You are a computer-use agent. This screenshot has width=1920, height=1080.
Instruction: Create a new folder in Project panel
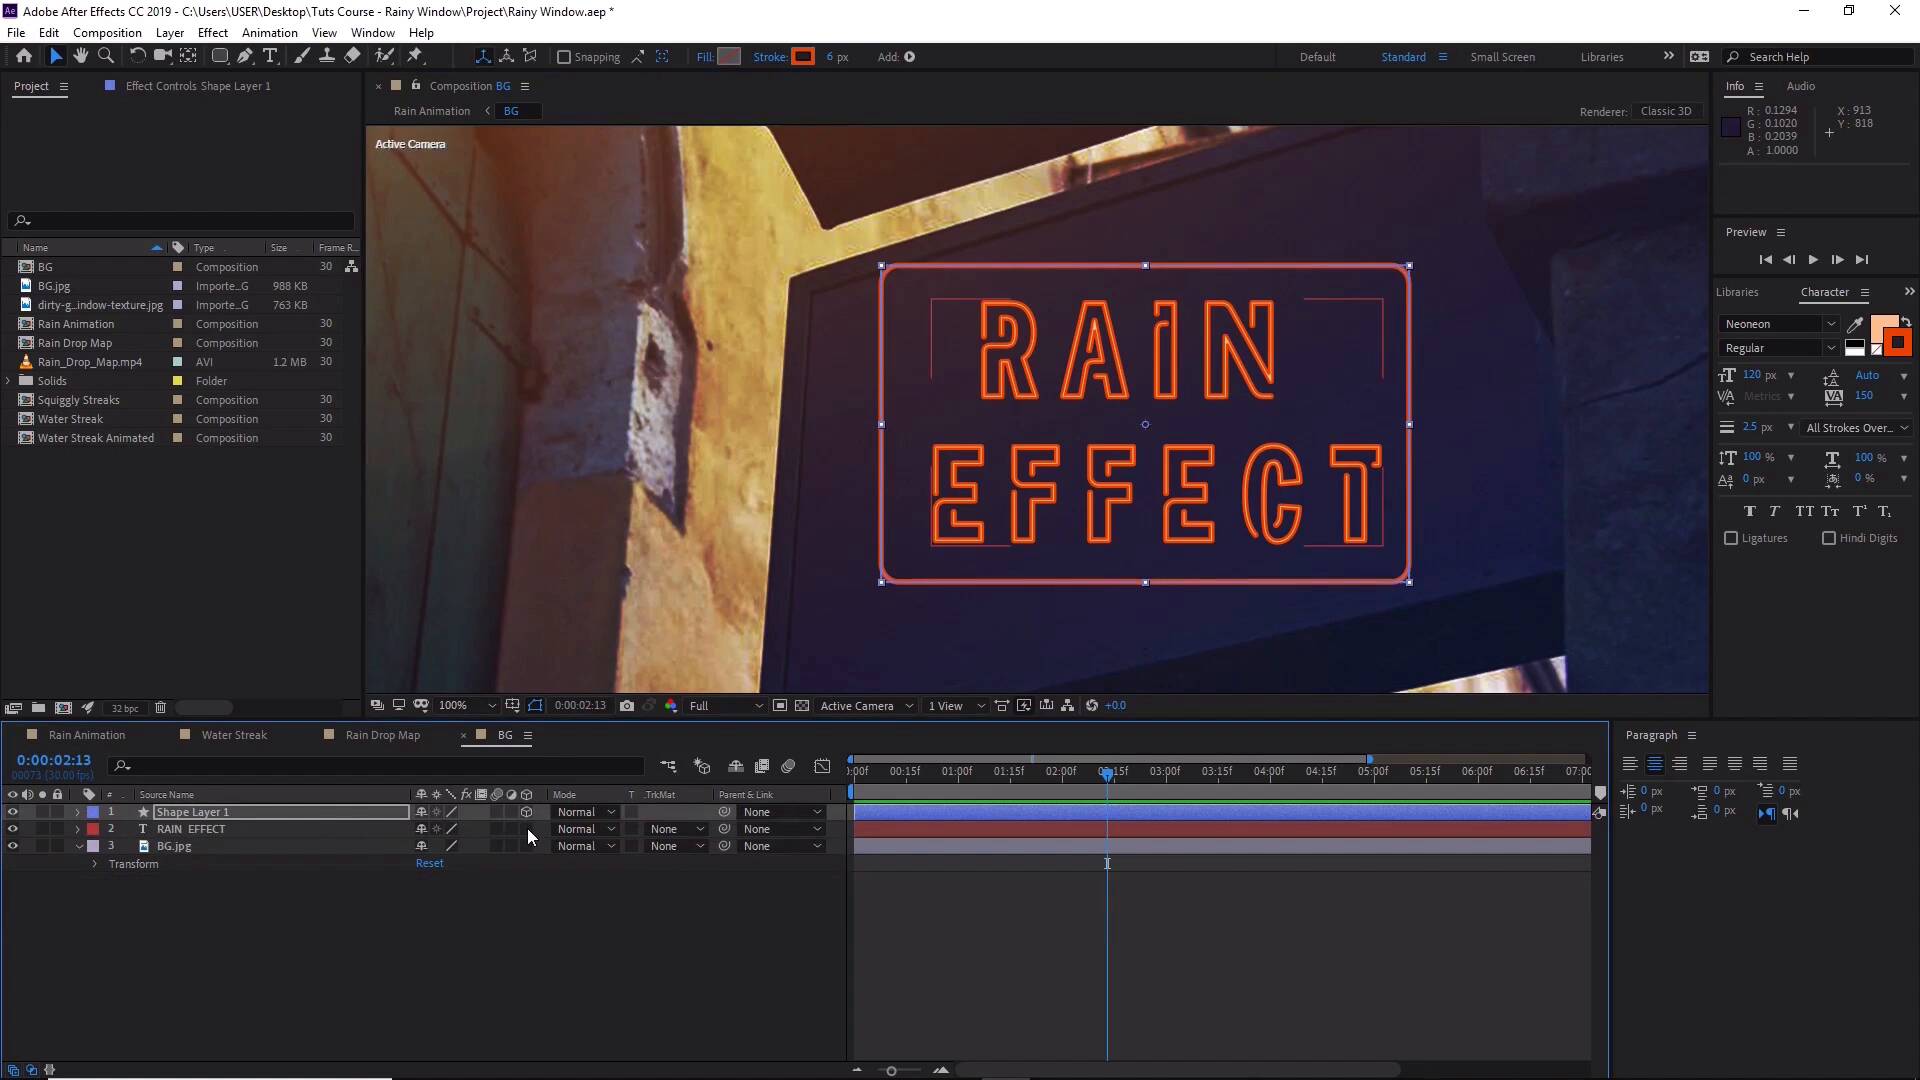pos(38,707)
